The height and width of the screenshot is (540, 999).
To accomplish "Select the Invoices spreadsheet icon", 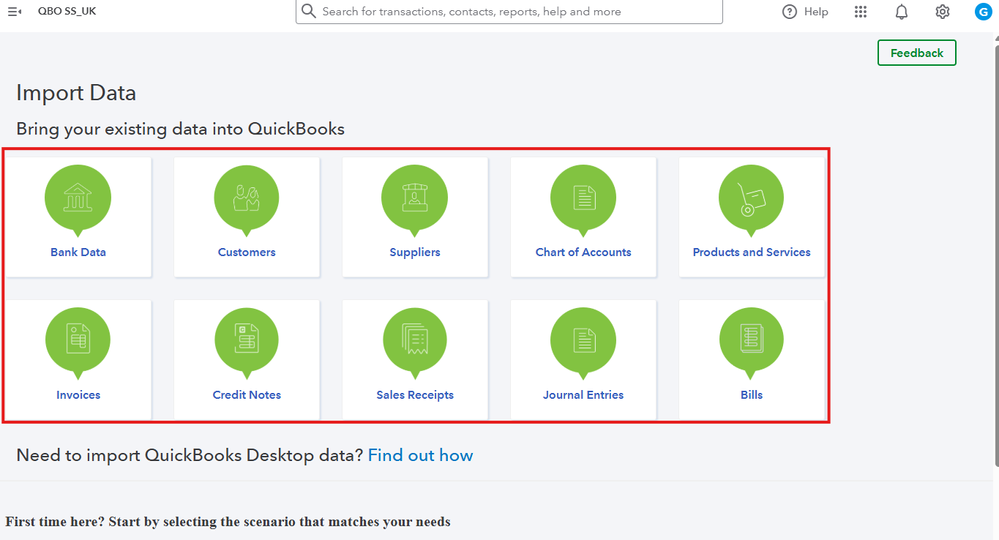I will [78, 340].
